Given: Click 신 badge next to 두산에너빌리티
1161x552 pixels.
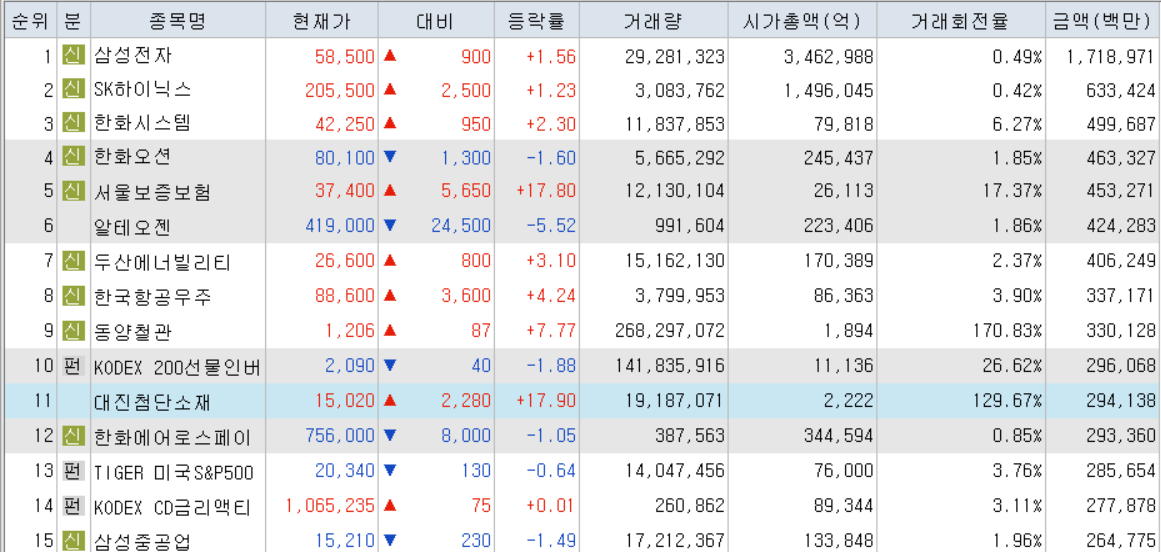Looking at the screenshot, I should coord(74,260).
